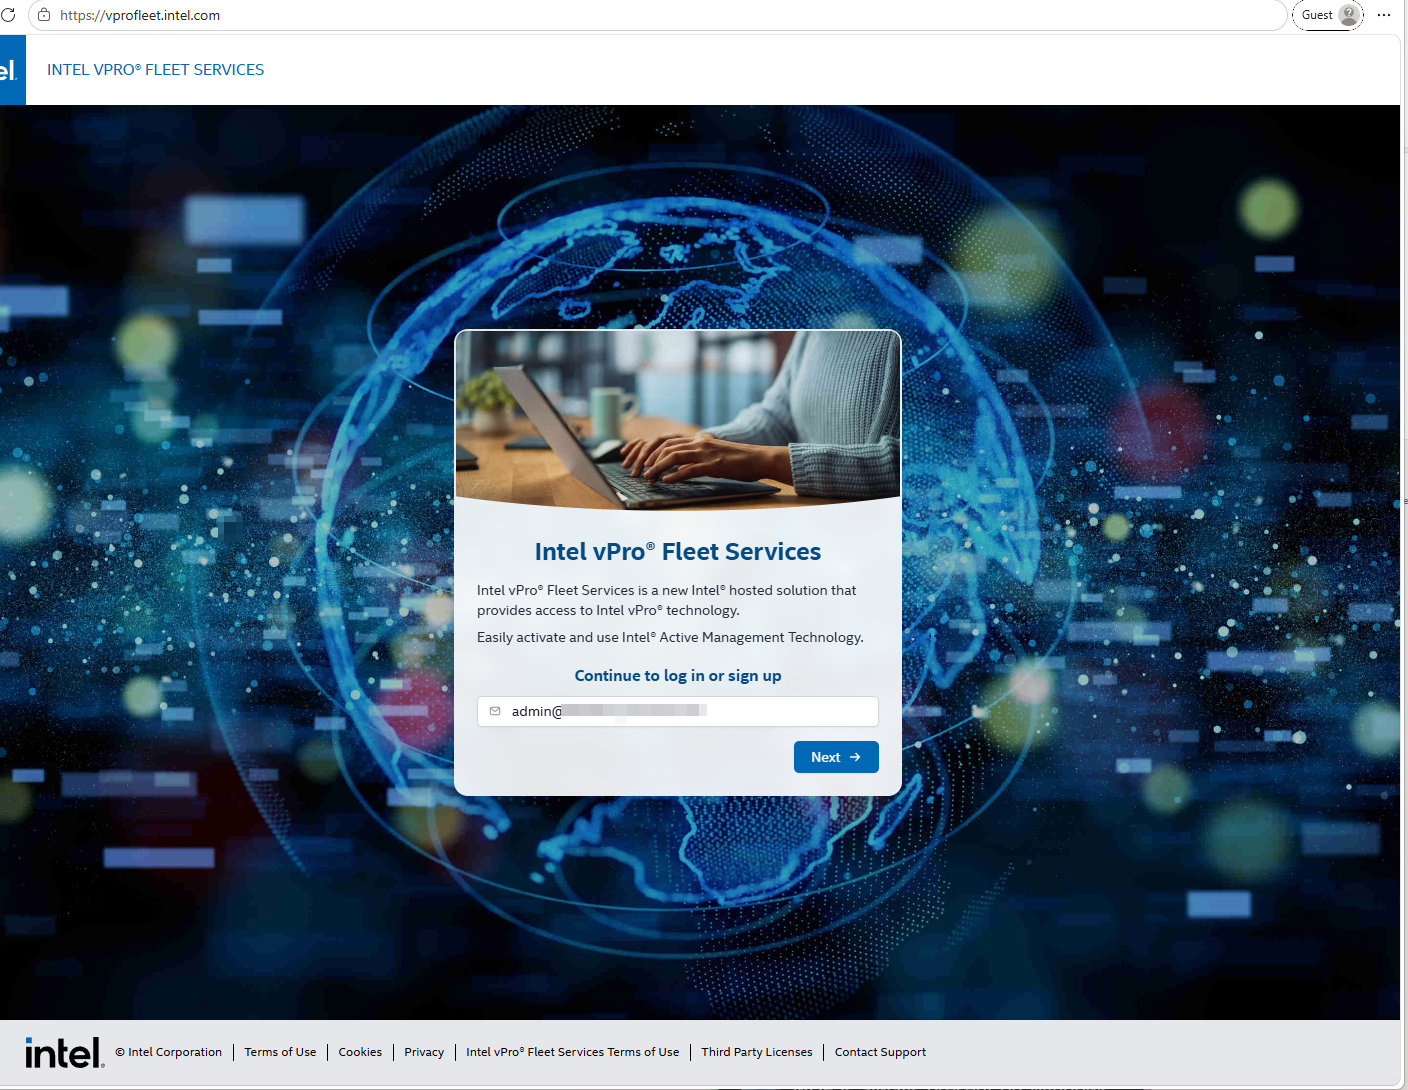
Task: Click the "Intel vPro® Fleet Services" card heading
Action: [x=678, y=551]
